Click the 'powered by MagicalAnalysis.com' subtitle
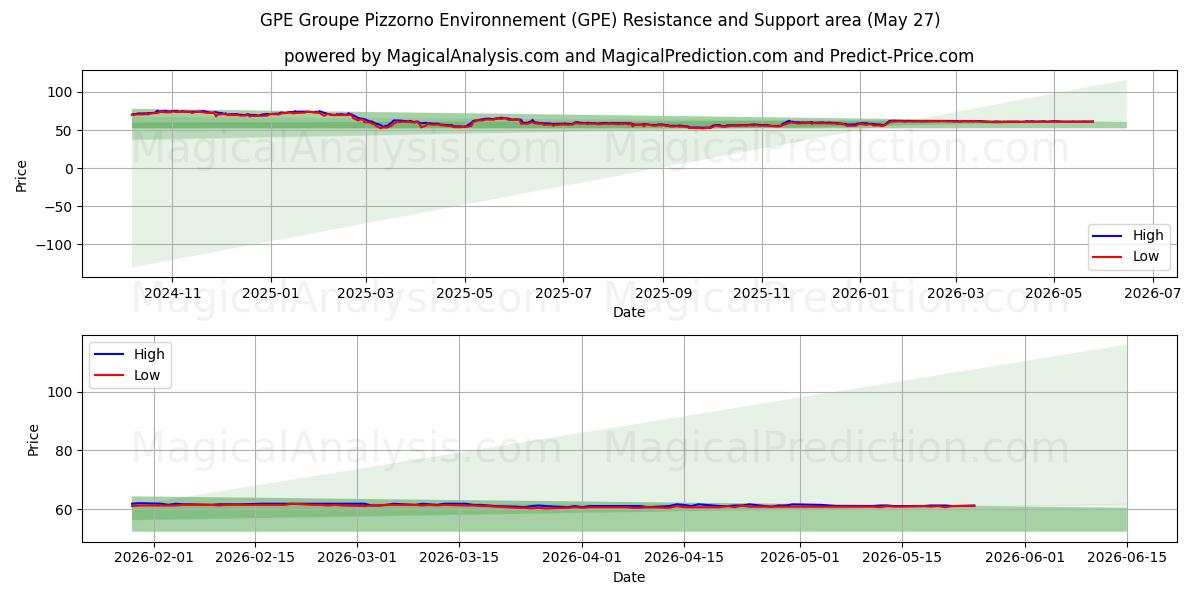Screen dimensions: 1200x600 [x=629, y=56]
